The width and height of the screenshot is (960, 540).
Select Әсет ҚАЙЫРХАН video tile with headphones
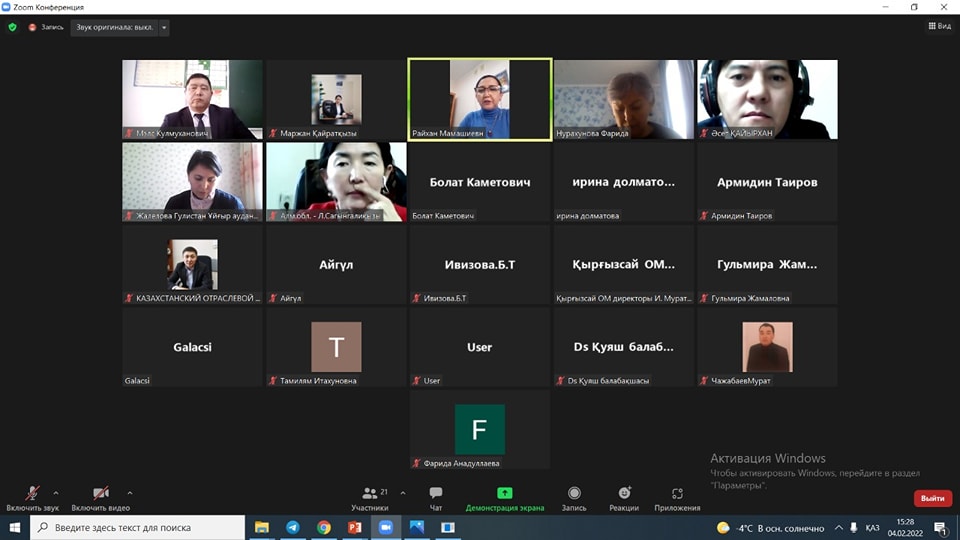pyautogui.click(x=767, y=99)
